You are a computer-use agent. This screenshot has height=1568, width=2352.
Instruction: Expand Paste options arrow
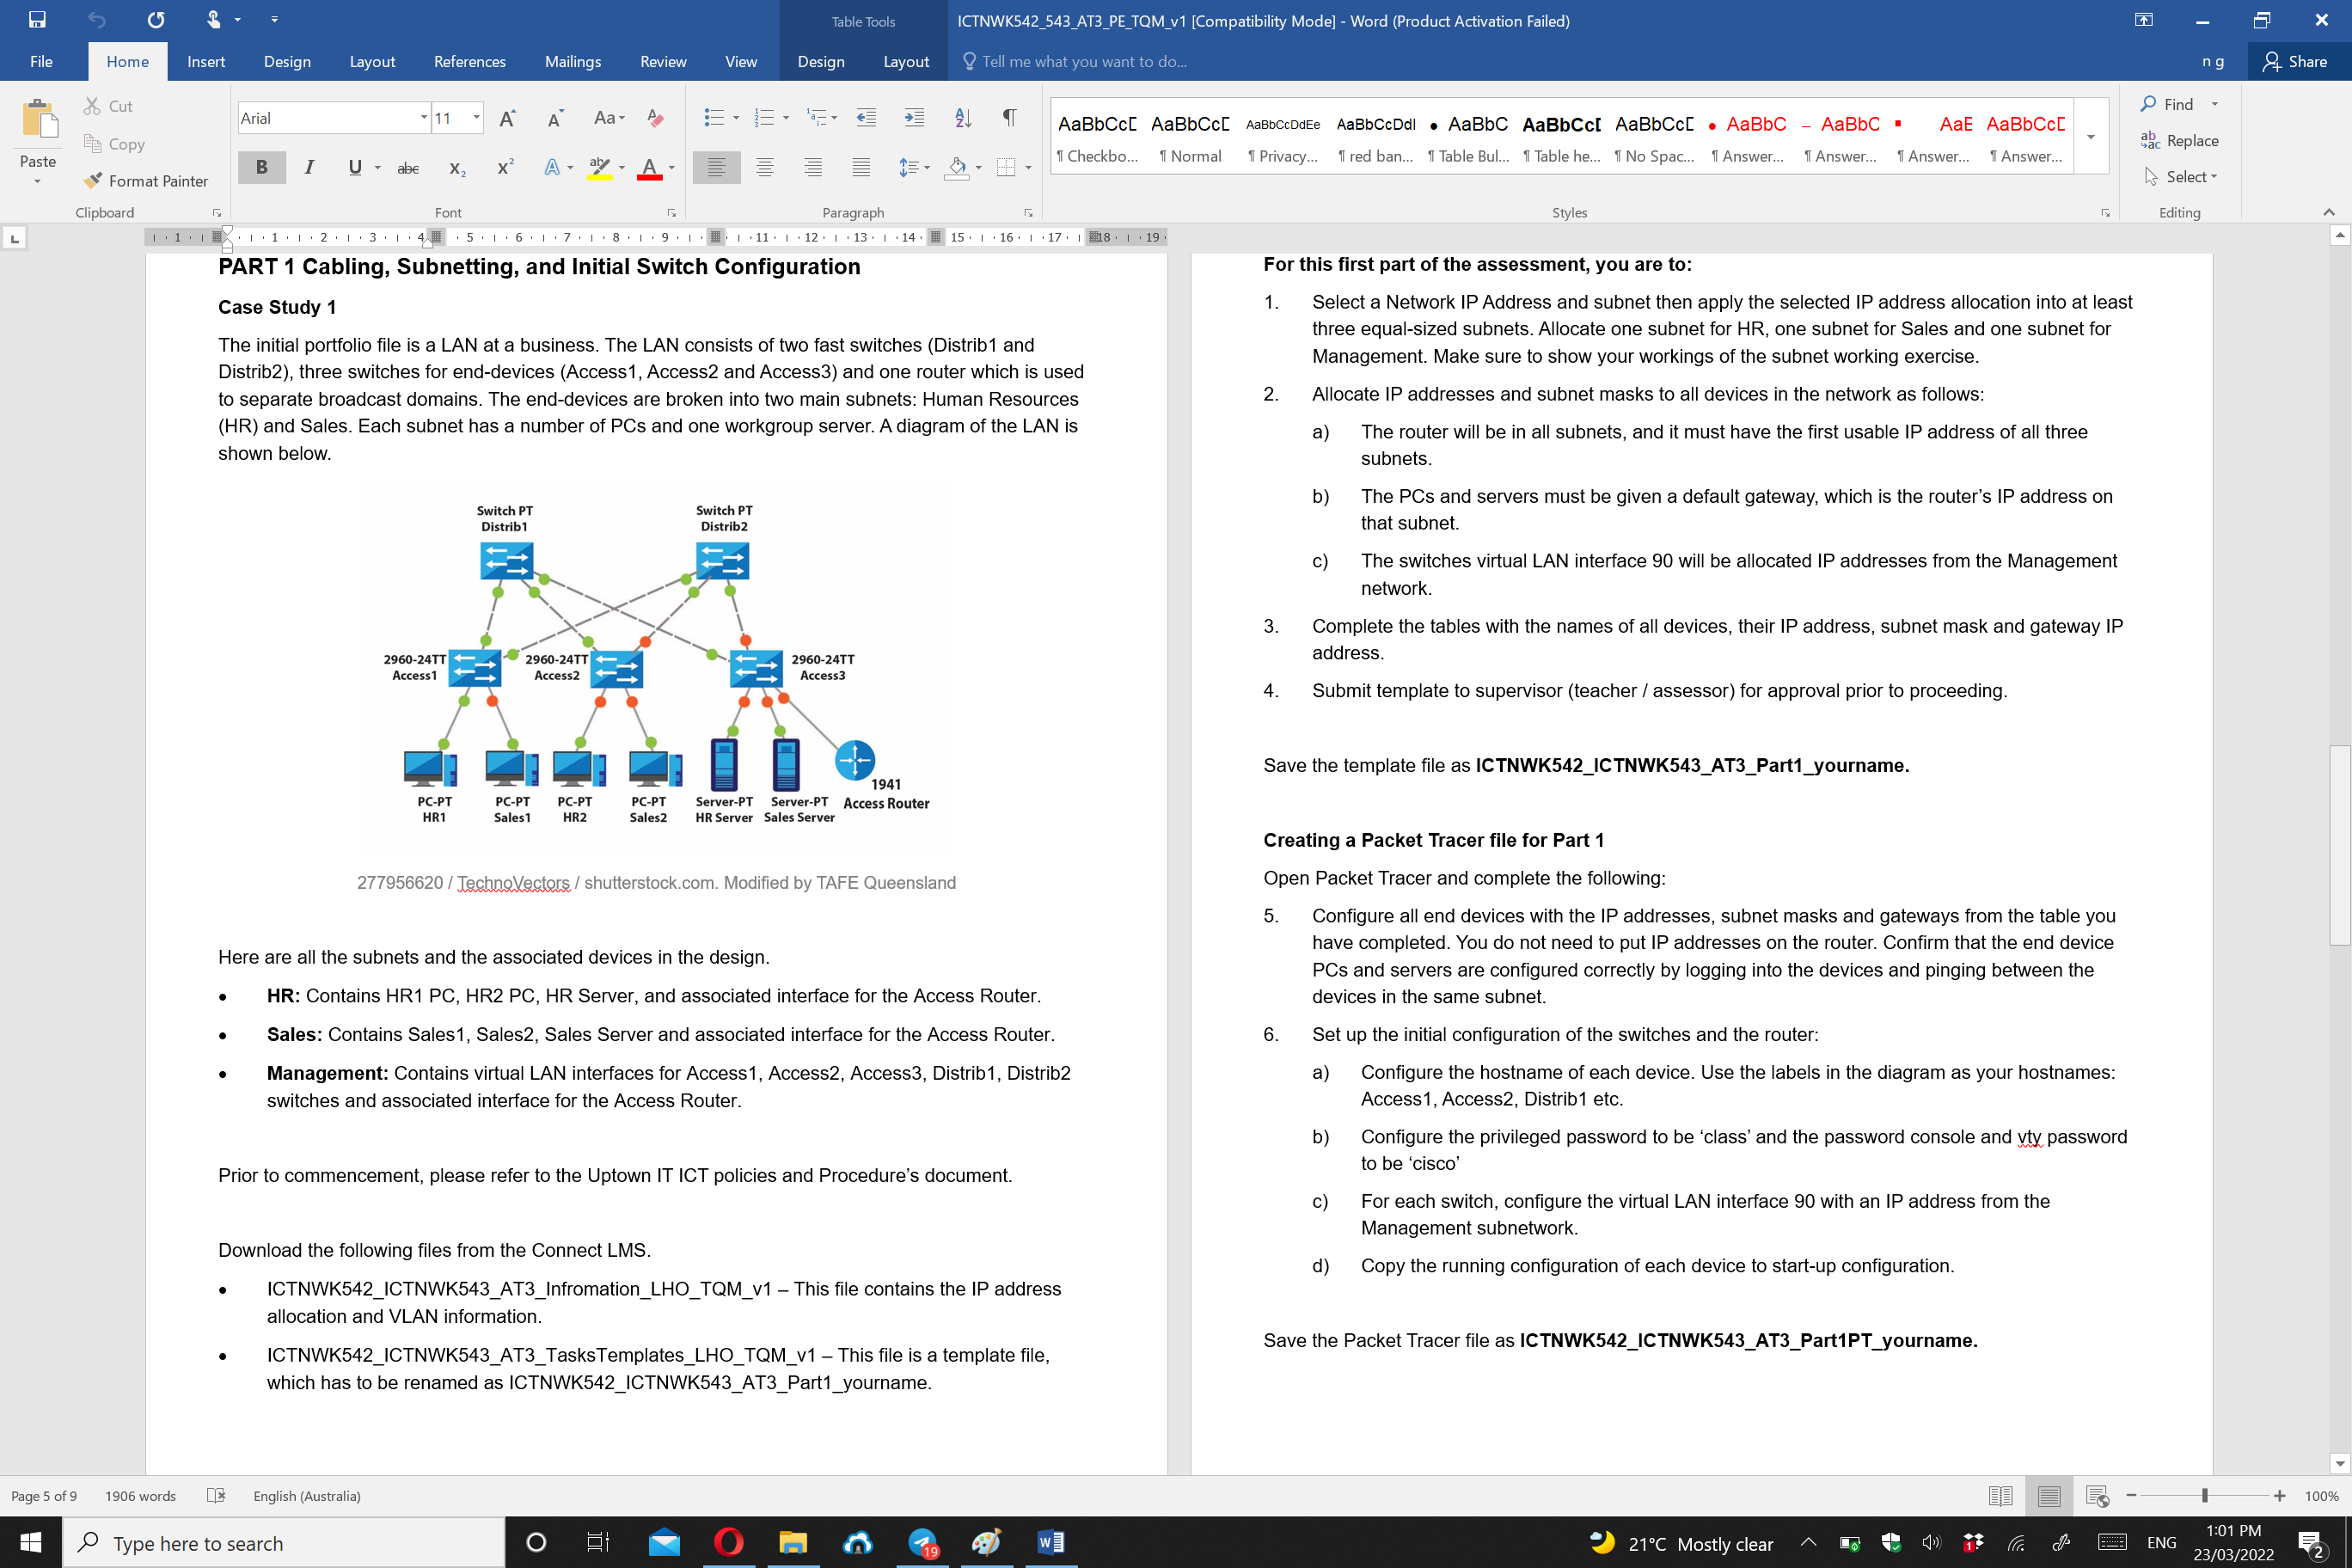coord(38,182)
